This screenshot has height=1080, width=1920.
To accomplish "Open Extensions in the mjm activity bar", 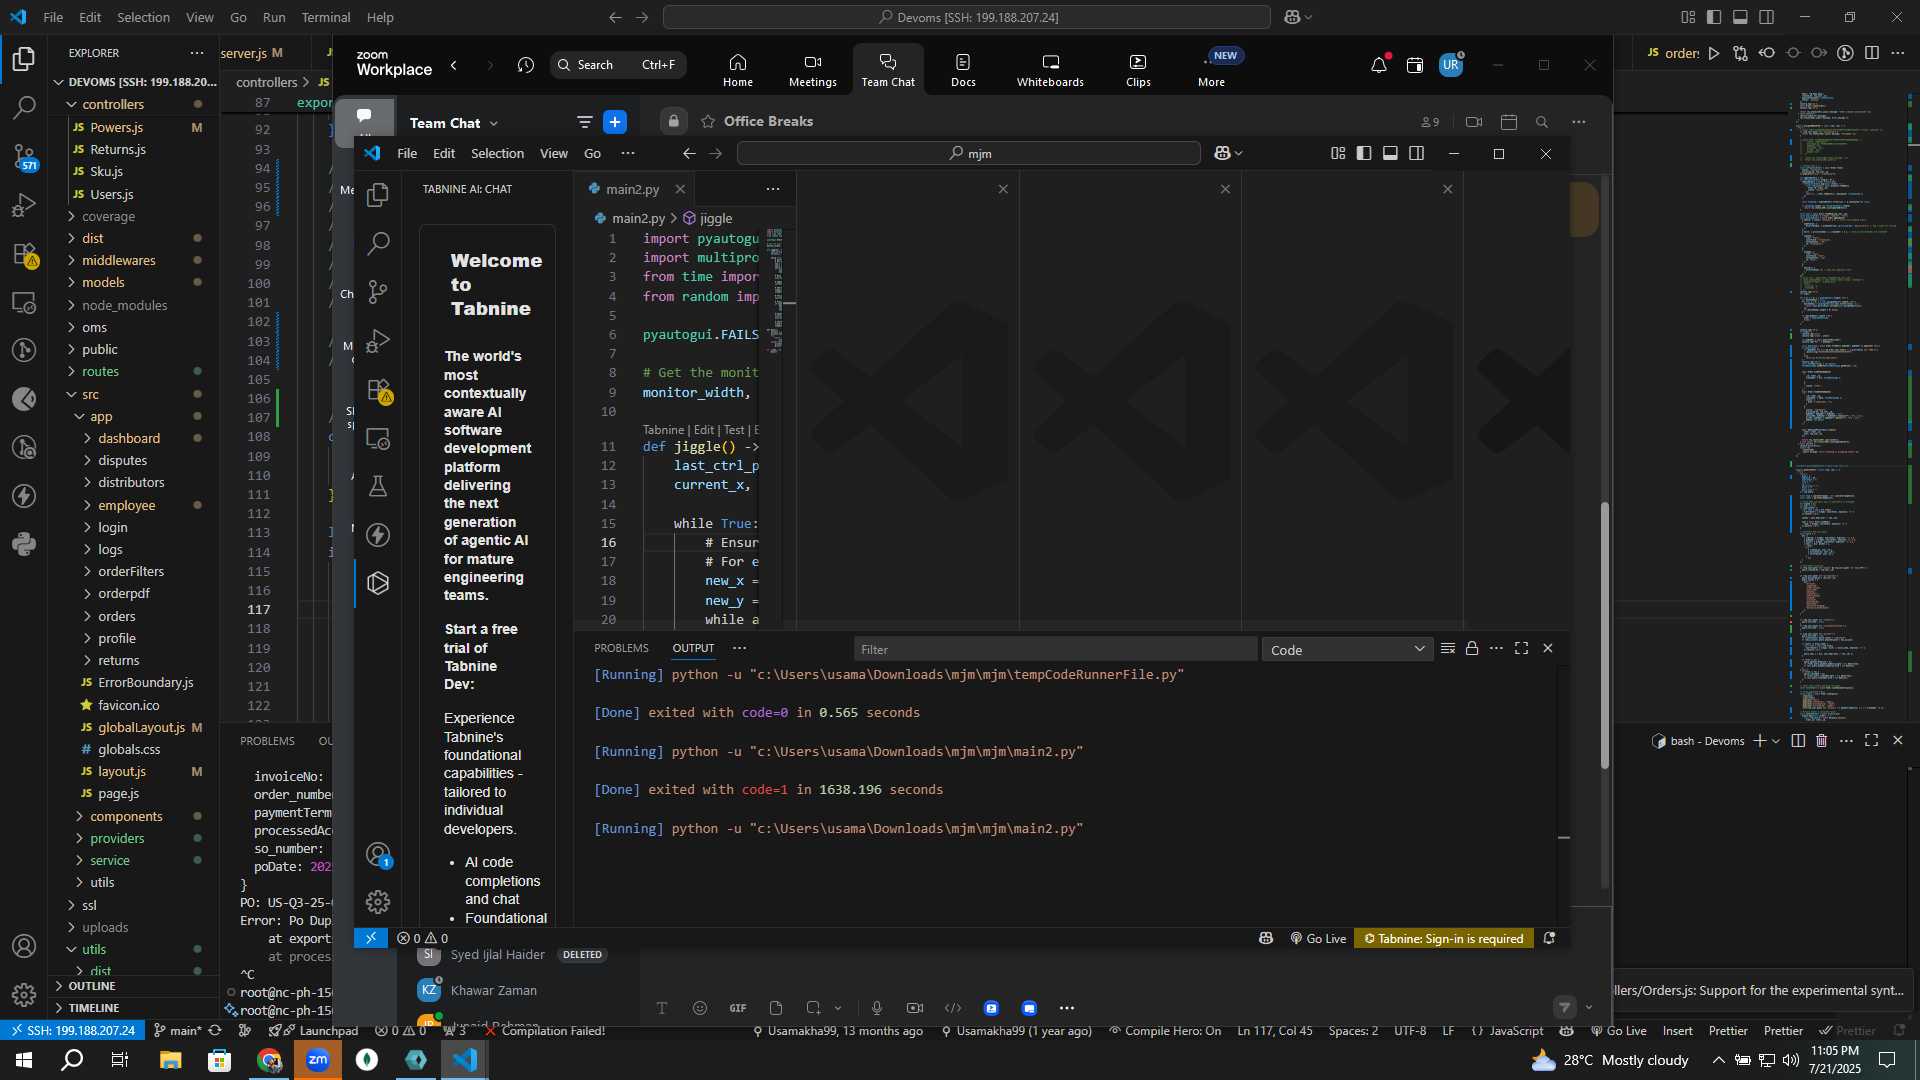I will pyautogui.click(x=378, y=390).
